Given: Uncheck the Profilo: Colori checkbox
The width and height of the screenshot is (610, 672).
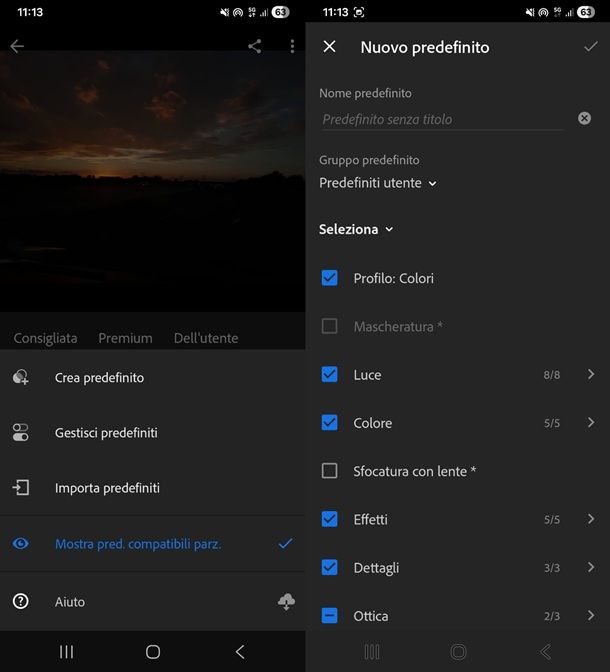Looking at the screenshot, I should pos(329,278).
